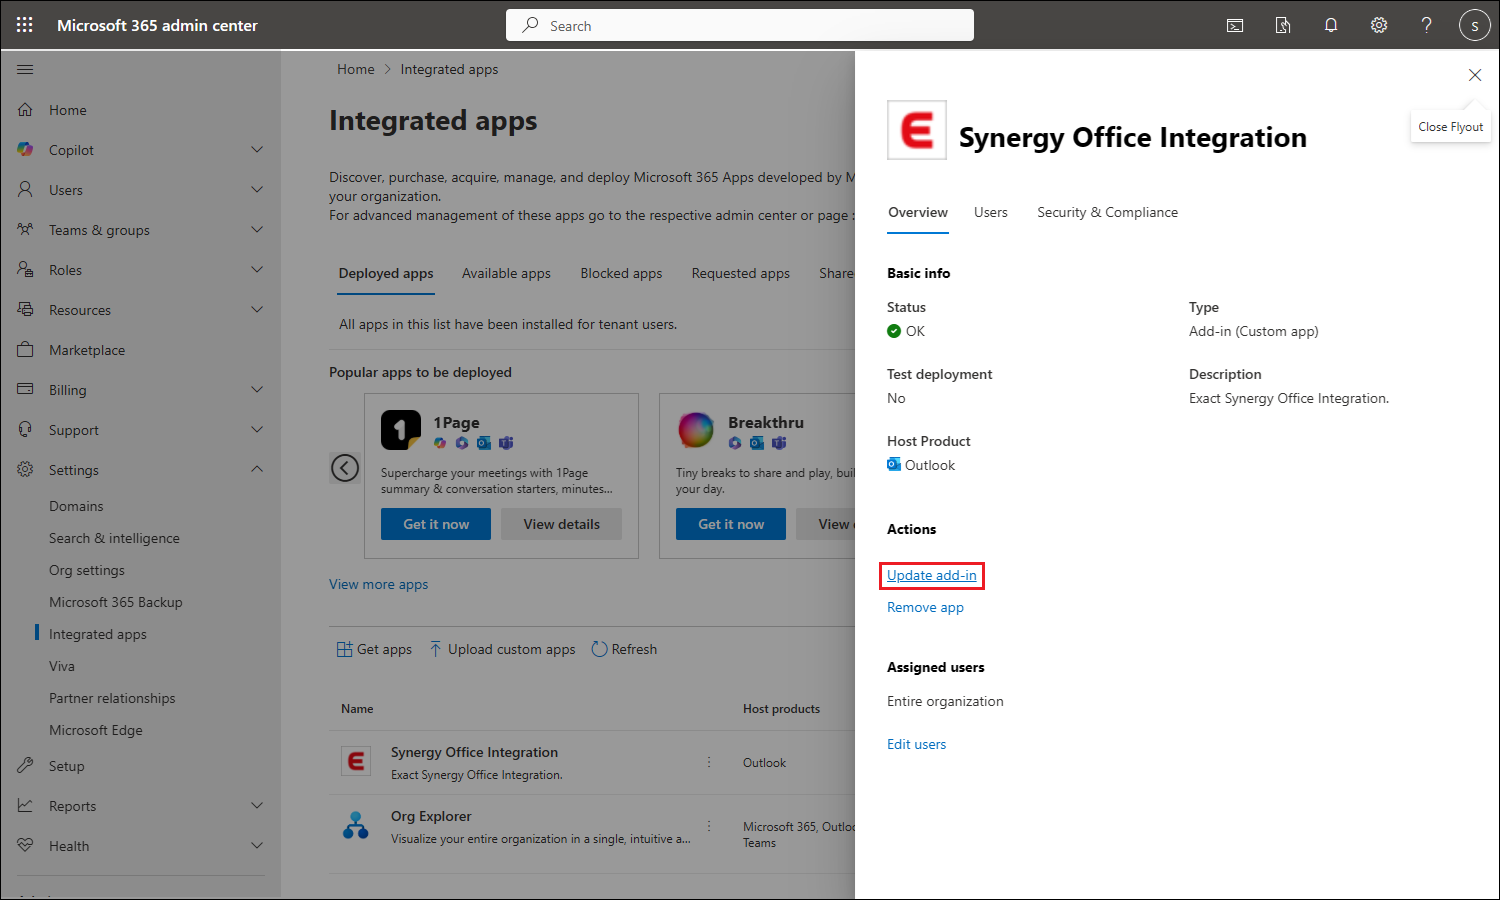Click the Remove app link
The image size is (1500, 900).
925,607
